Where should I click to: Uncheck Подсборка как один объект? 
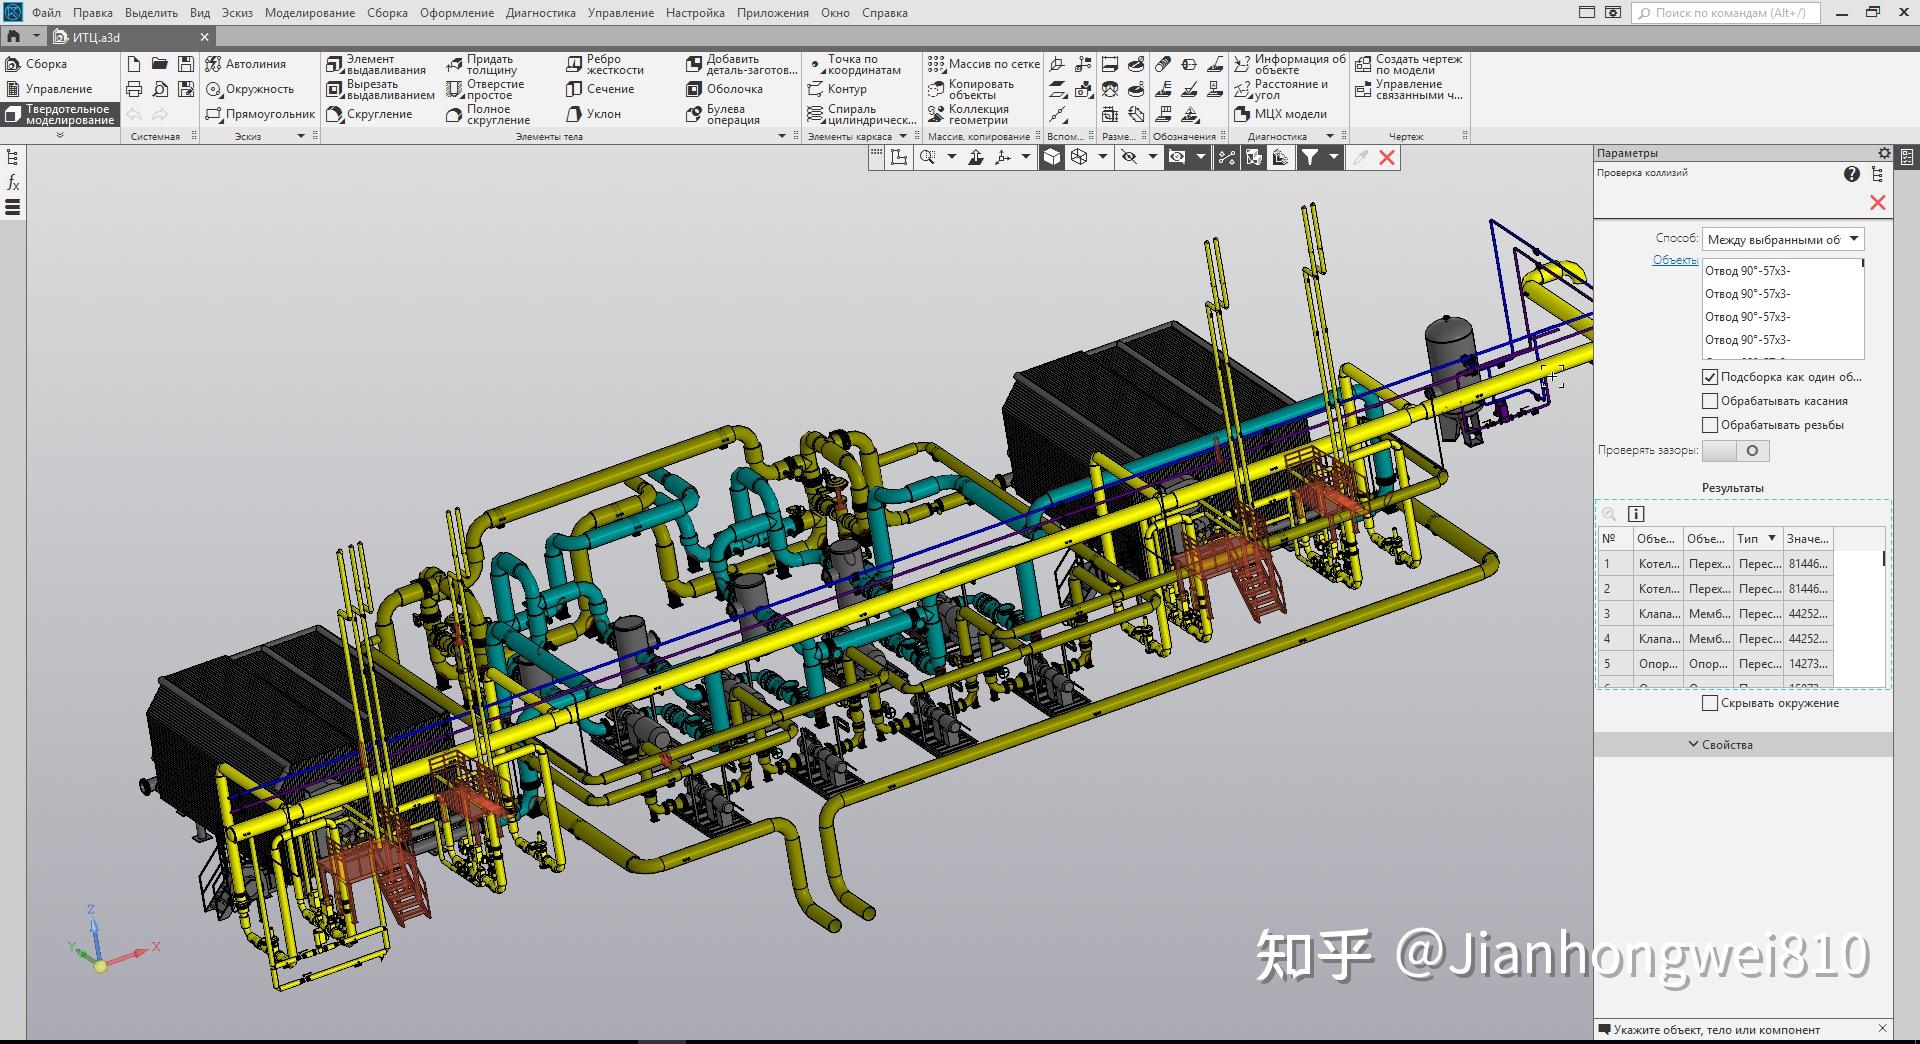point(1712,377)
